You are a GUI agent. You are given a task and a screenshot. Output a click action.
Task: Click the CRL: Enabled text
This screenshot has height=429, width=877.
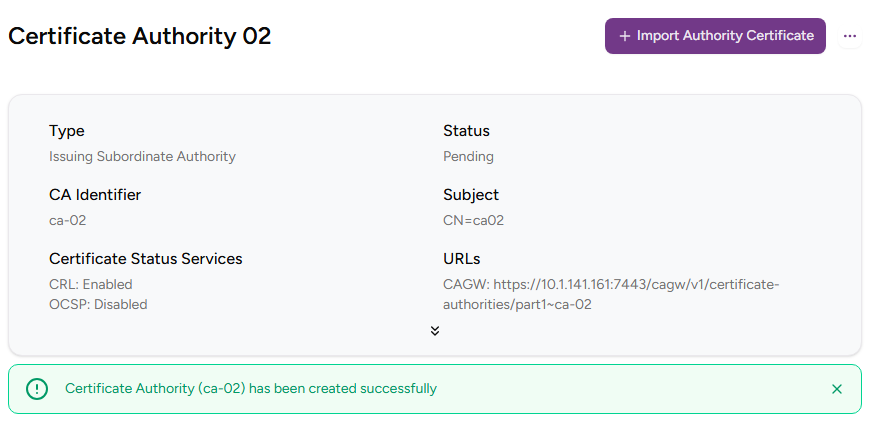91,285
